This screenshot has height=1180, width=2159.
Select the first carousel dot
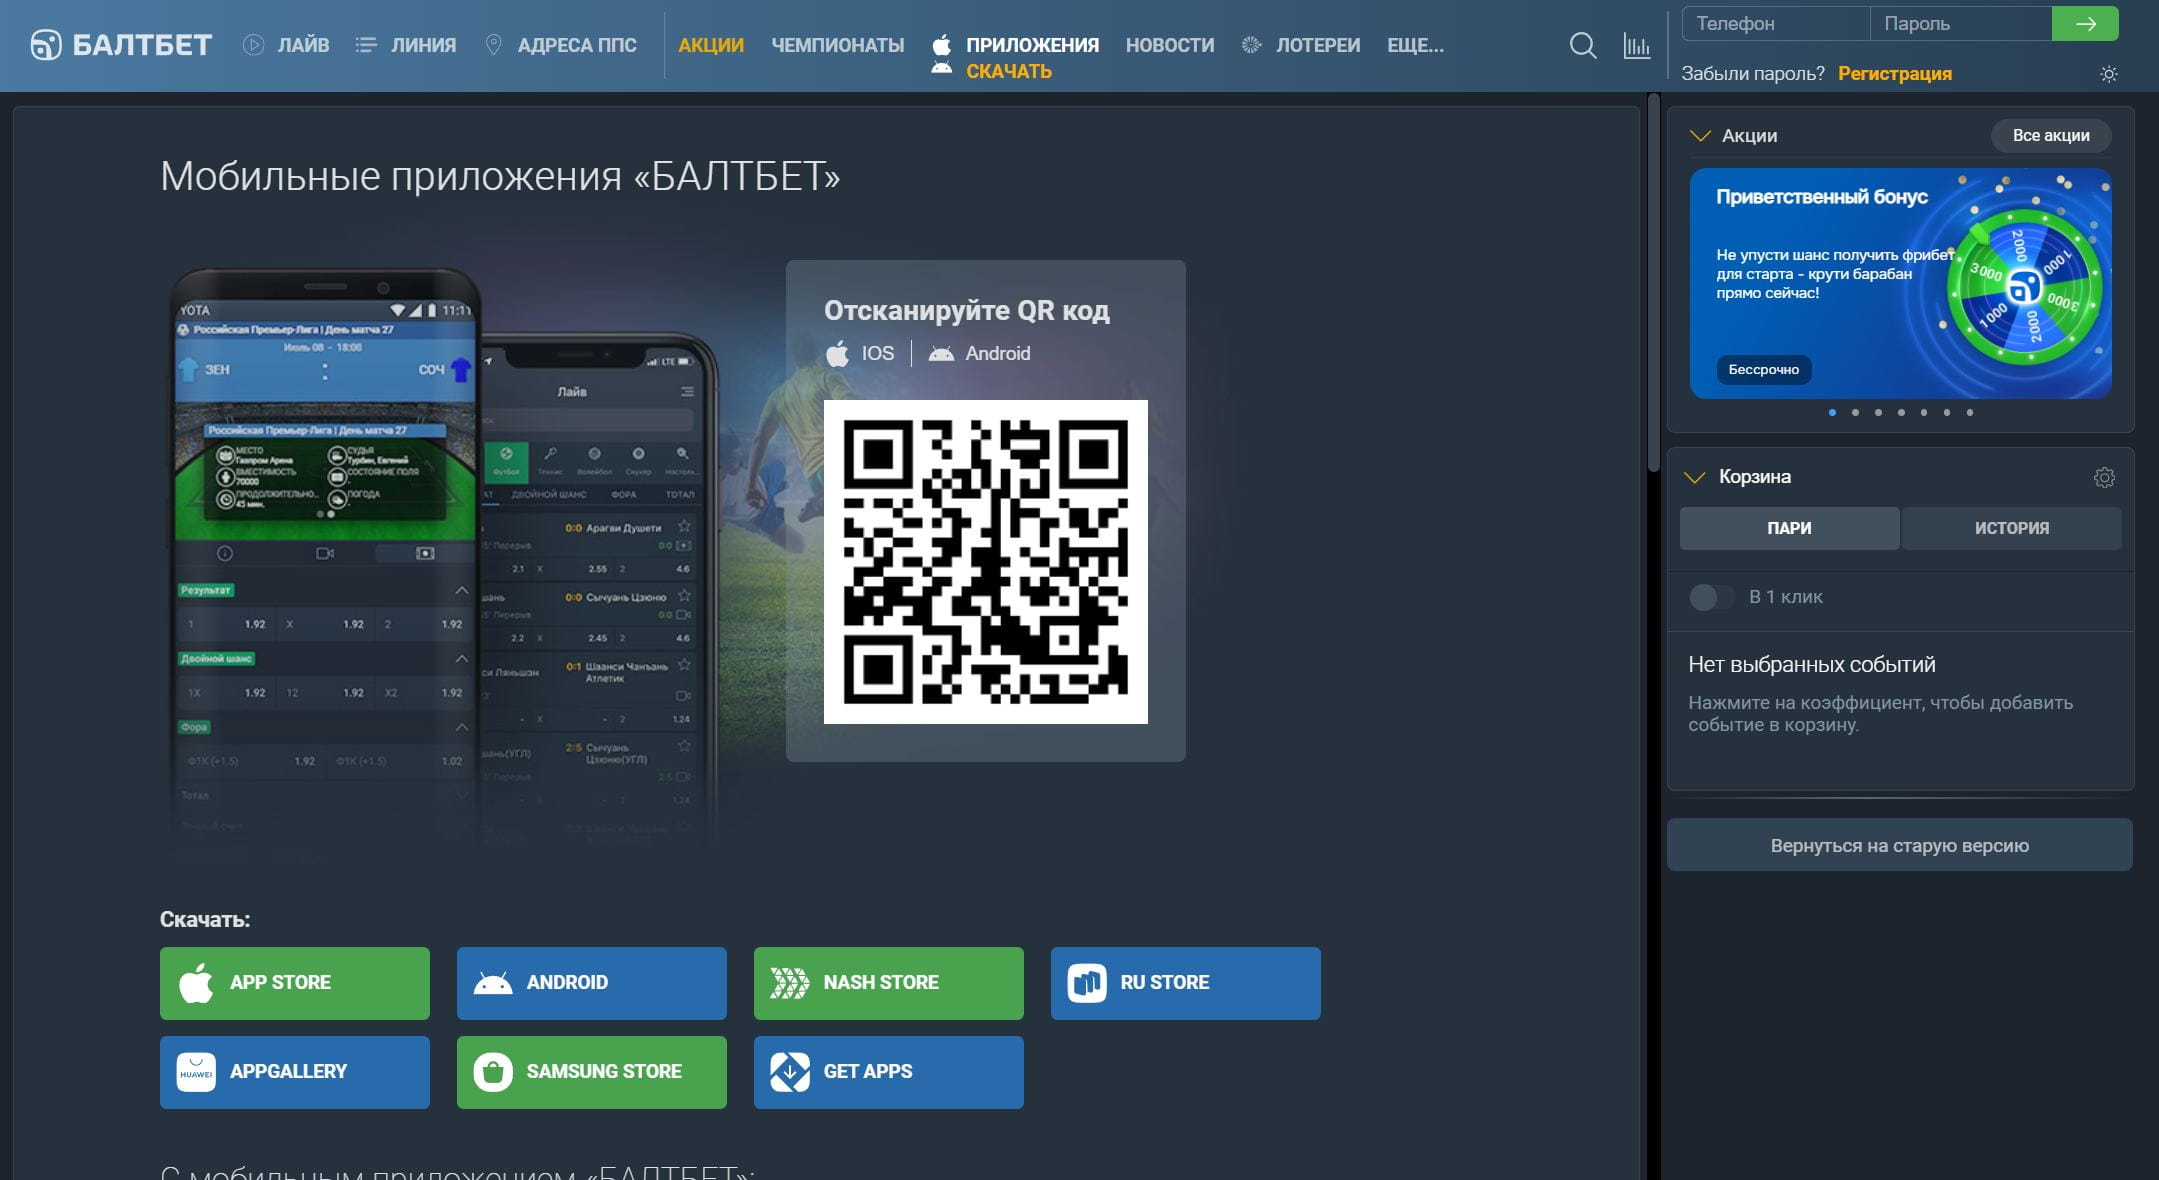click(1832, 413)
